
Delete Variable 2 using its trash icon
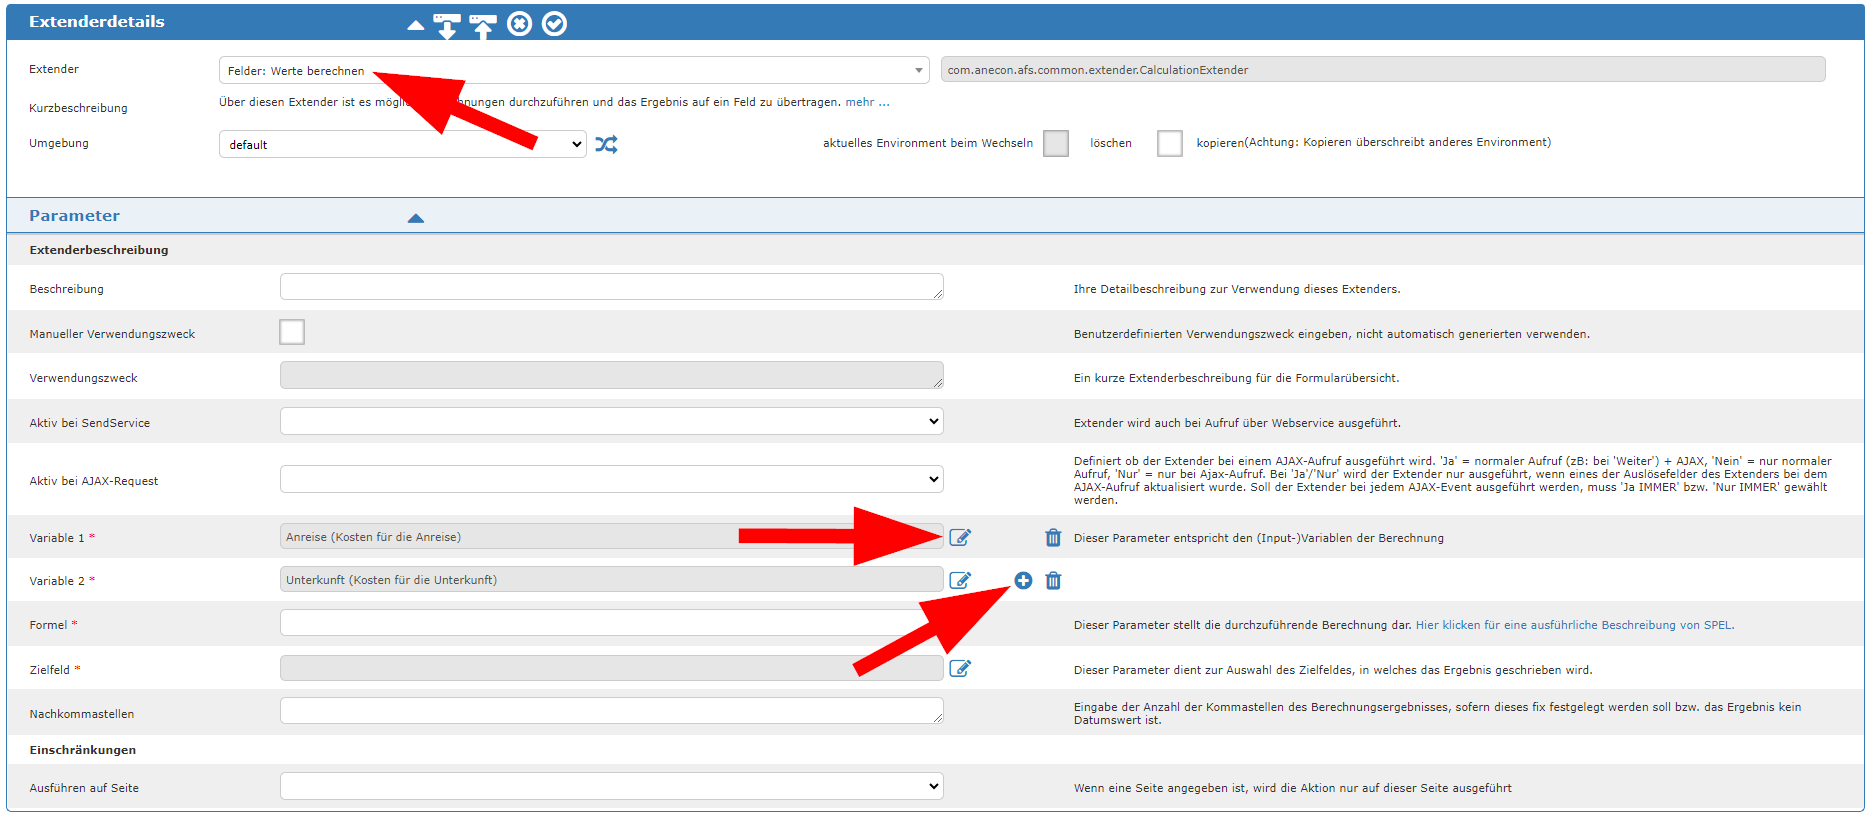click(1053, 581)
